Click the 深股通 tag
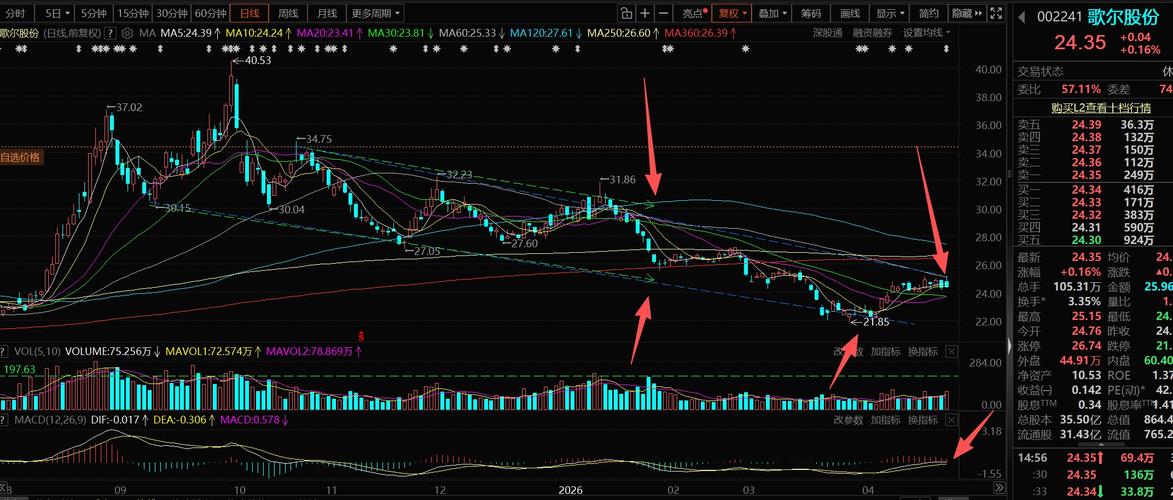1173x500 pixels. [827, 33]
